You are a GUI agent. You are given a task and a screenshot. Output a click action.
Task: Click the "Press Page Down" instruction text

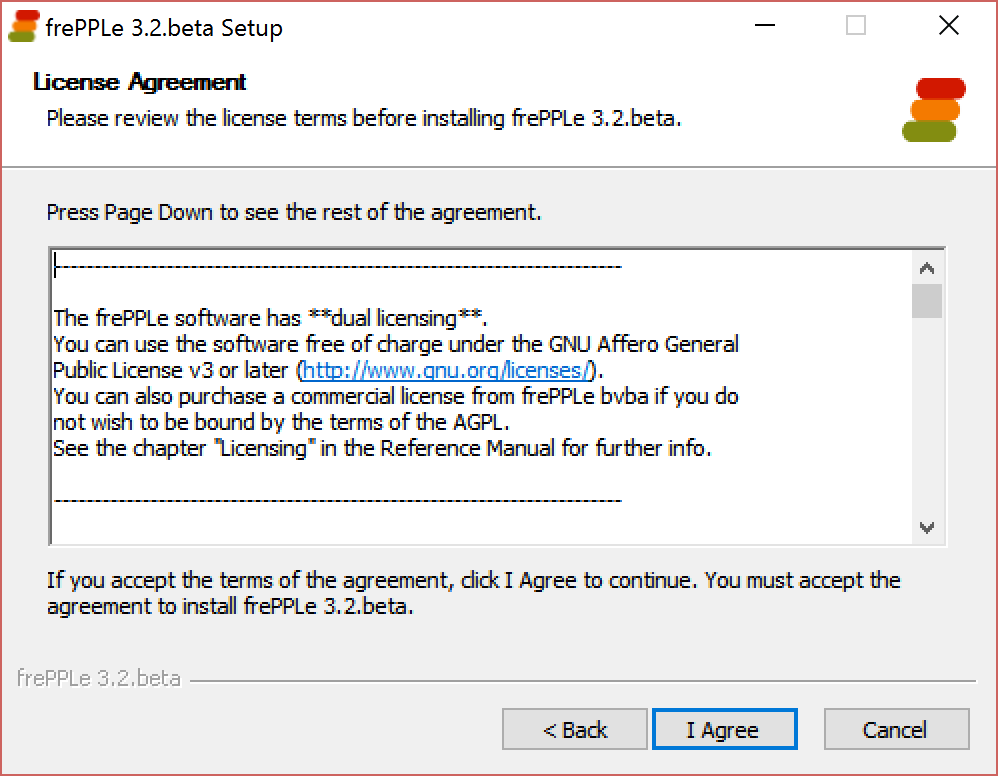[x=294, y=212]
